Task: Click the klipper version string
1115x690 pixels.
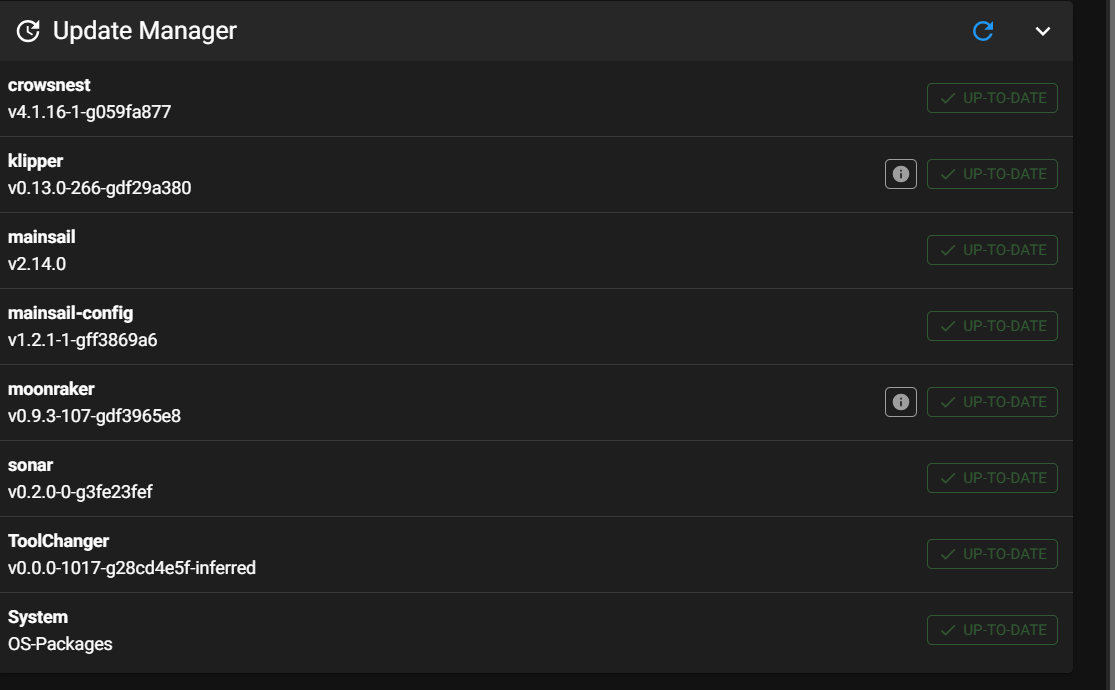Action: click(x=100, y=188)
